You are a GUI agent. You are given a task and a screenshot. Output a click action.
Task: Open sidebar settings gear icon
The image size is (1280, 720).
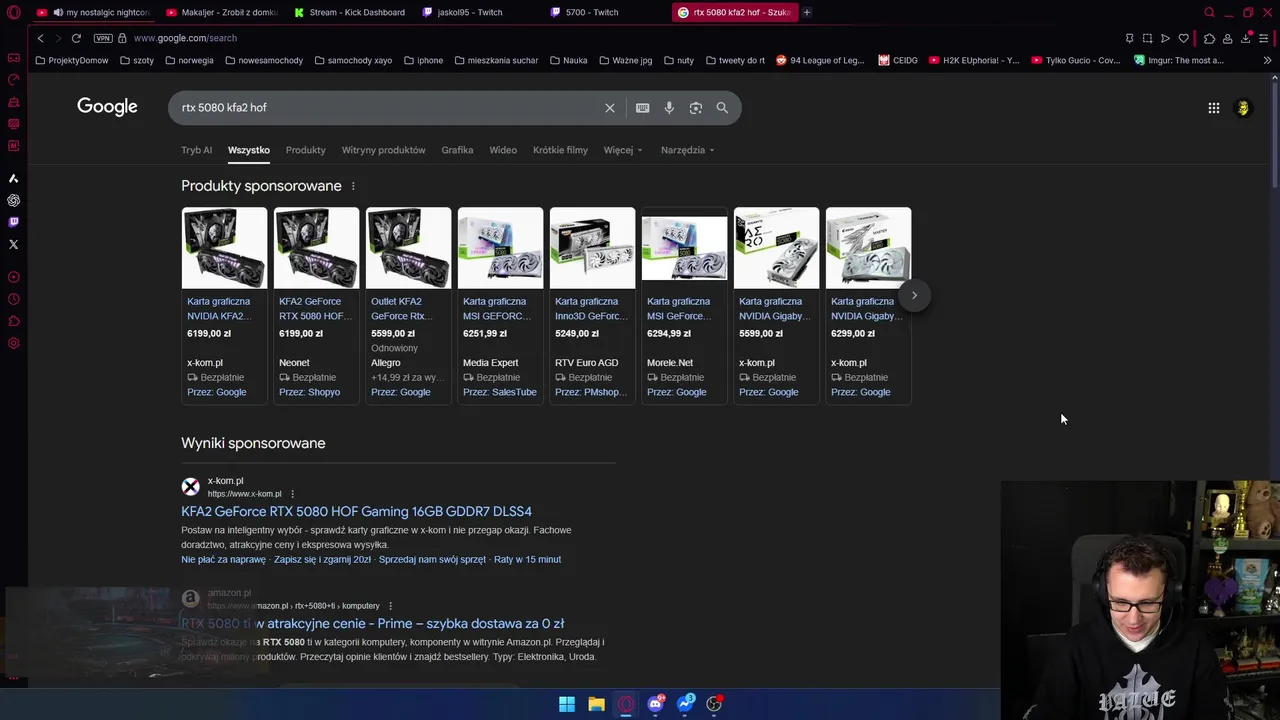coord(13,343)
